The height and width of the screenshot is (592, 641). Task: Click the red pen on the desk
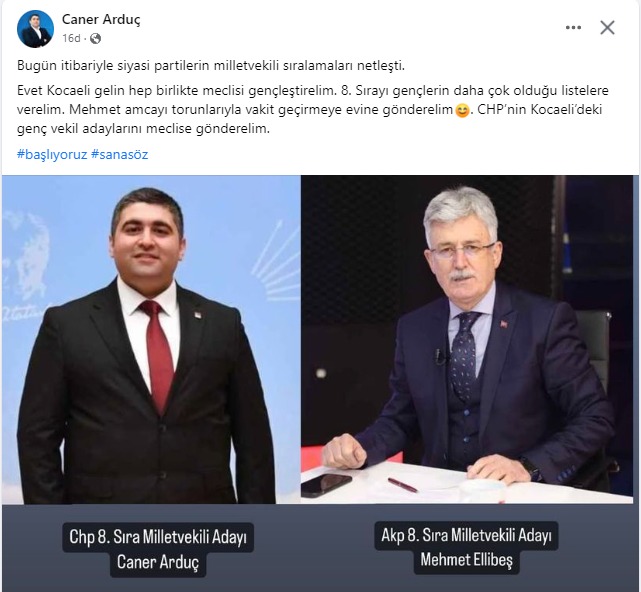403,485
